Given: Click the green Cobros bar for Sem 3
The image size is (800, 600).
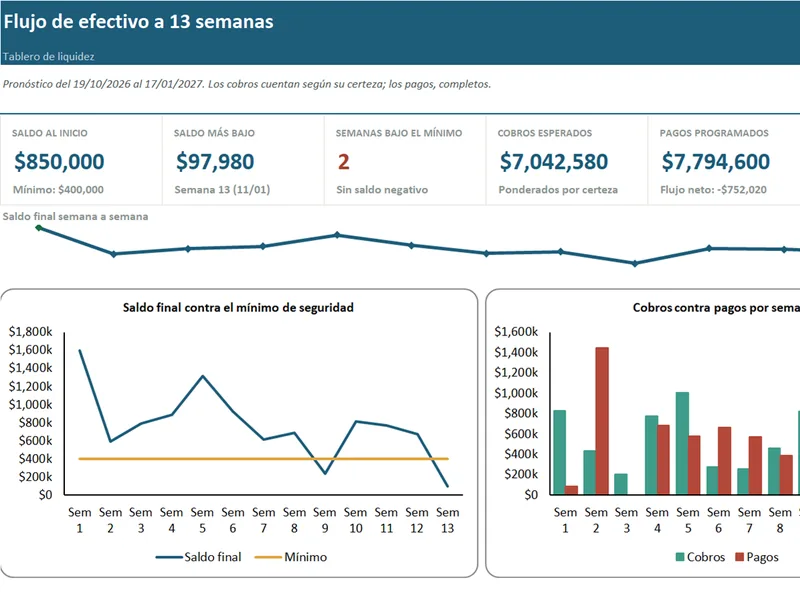Looking at the screenshot, I should point(621,484).
